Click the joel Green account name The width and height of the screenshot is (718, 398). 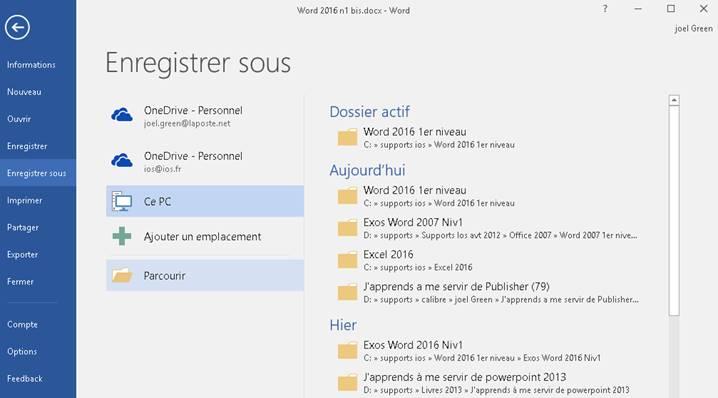tap(693, 28)
